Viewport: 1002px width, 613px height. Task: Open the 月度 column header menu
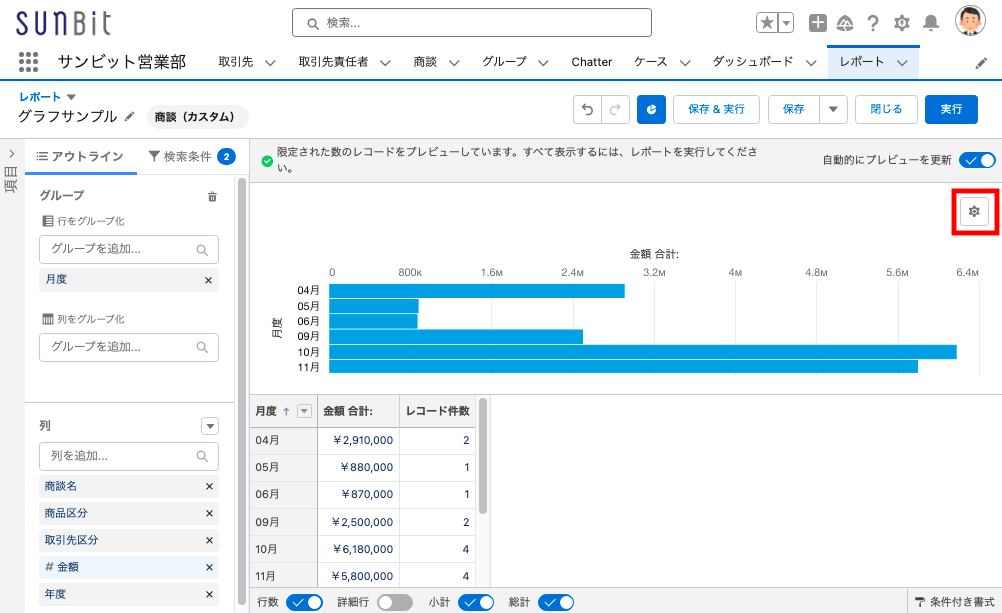tap(305, 412)
